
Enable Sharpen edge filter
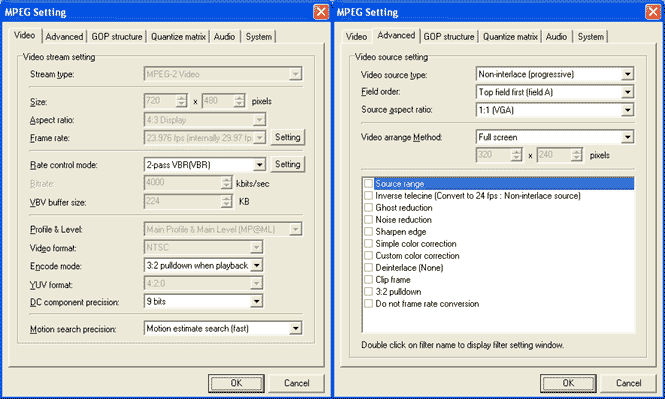pyautogui.click(x=368, y=232)
